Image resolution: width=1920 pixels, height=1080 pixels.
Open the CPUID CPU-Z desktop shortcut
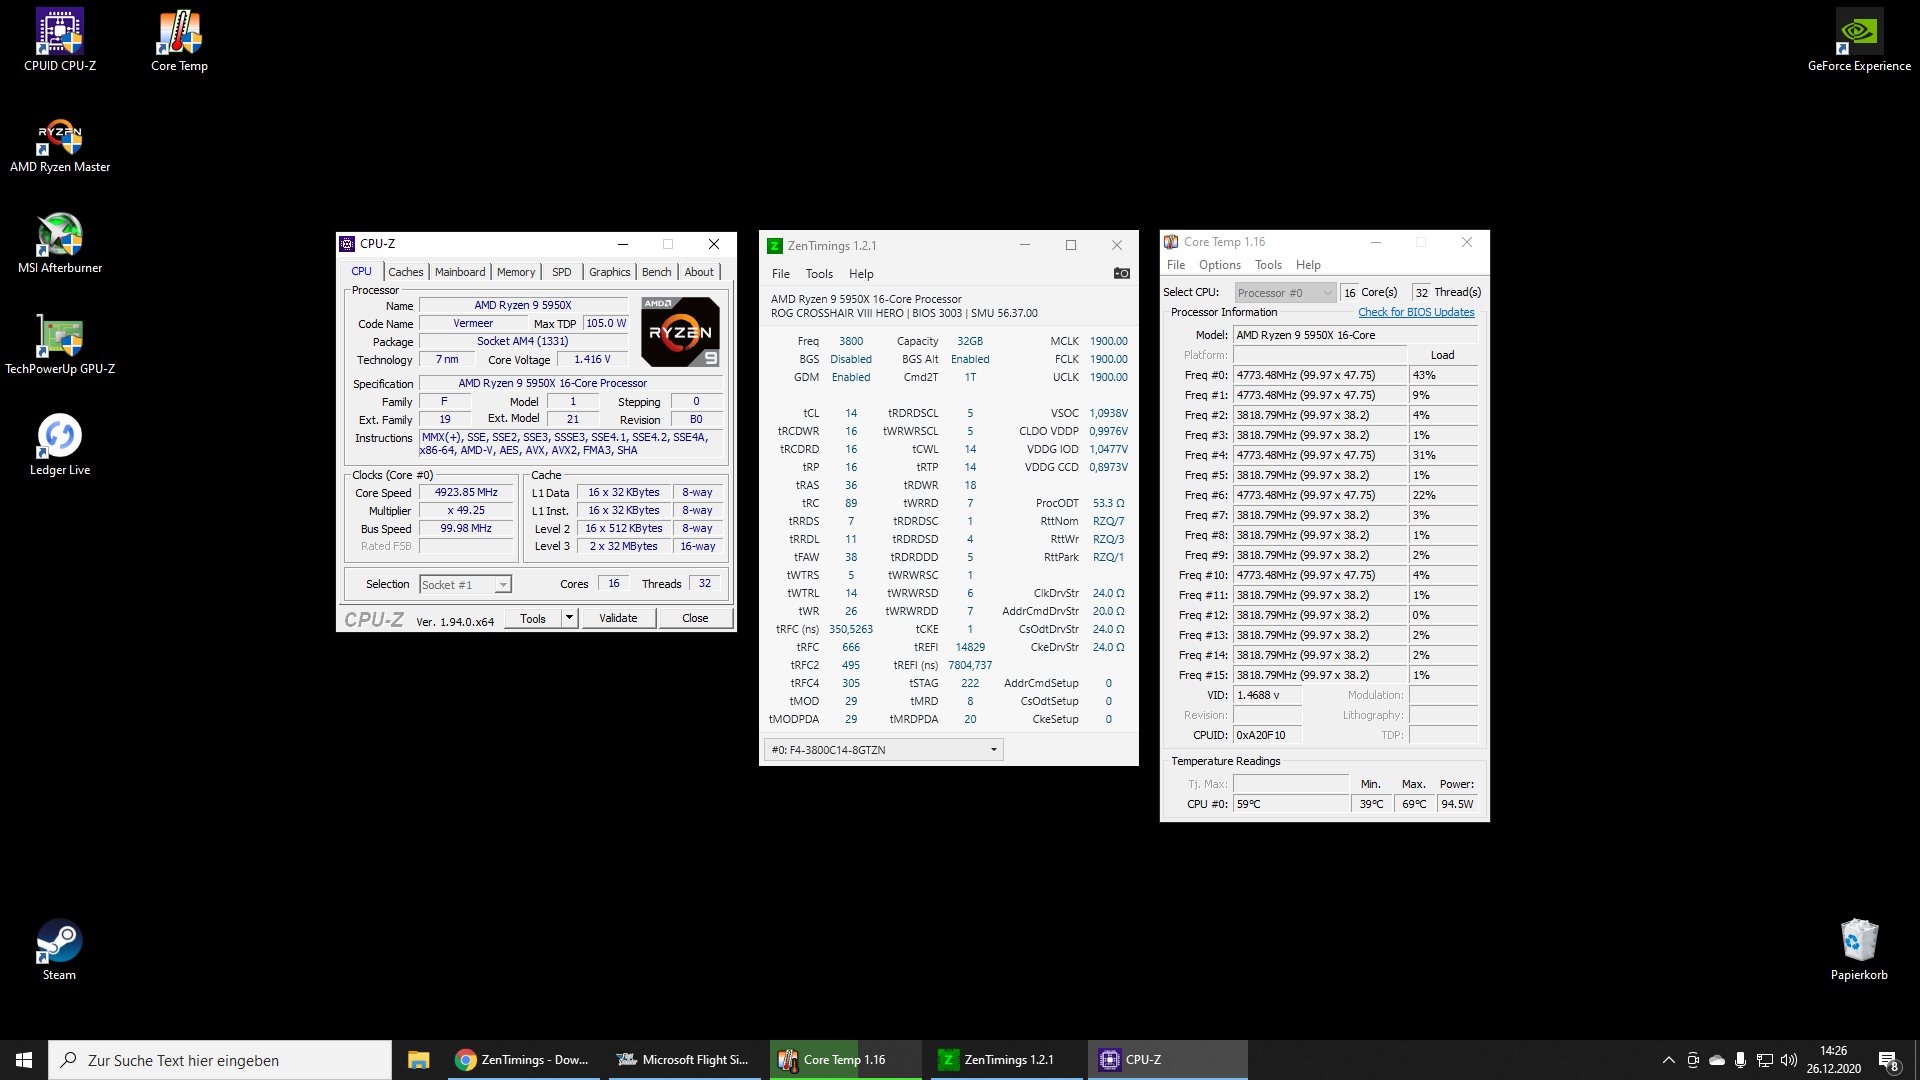pyautogui.click(x=60, y=40)
